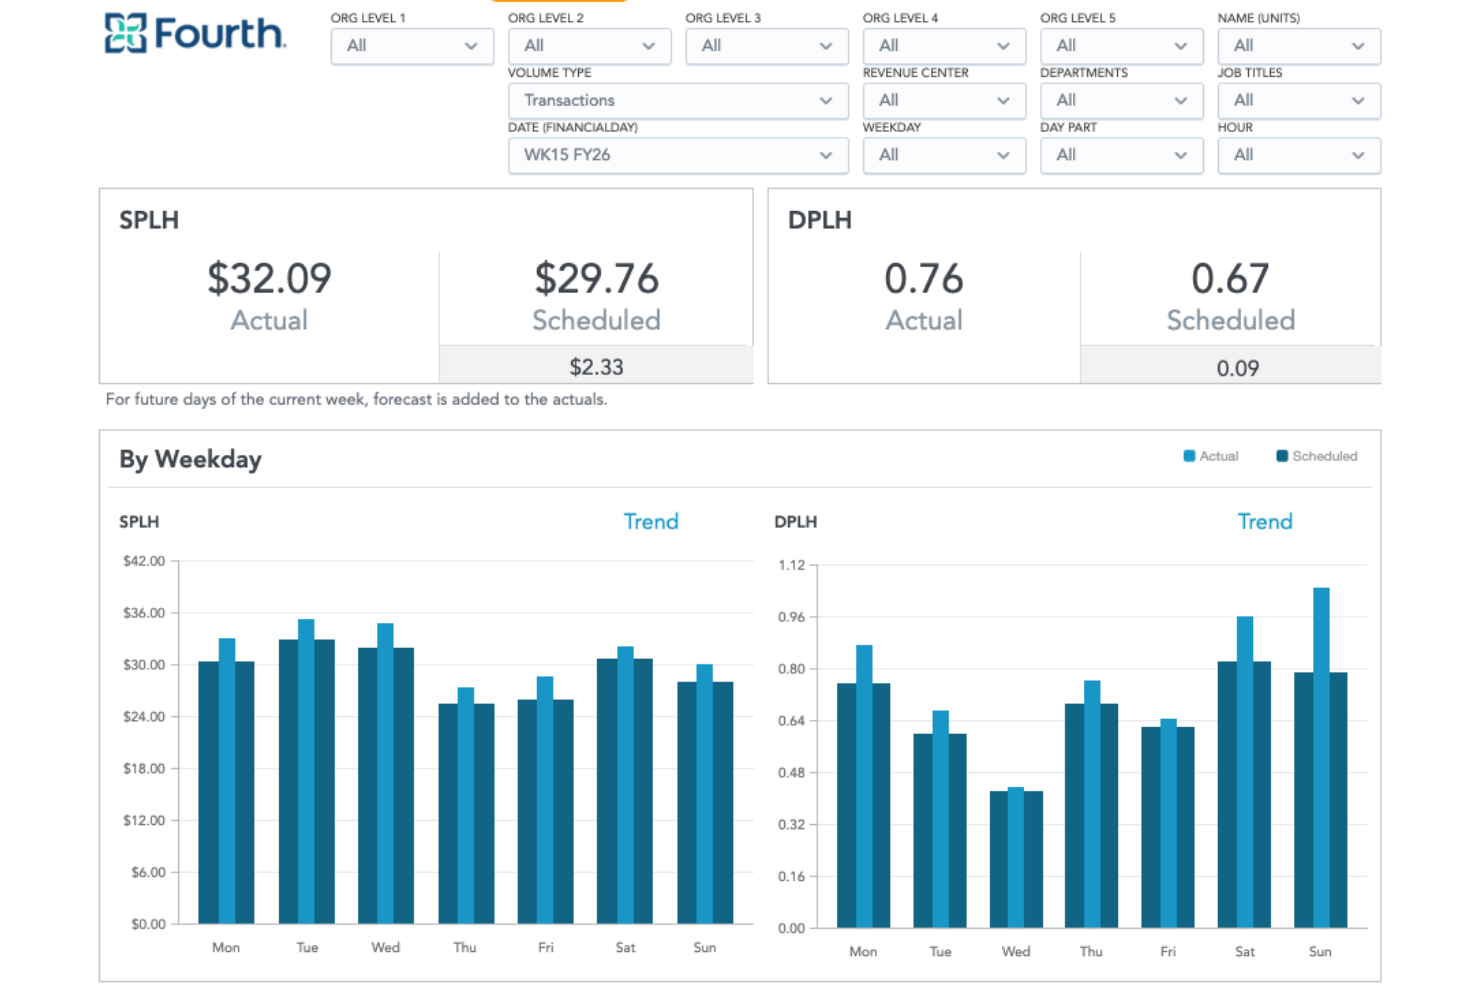Open the WEEKDAY dropdown
Viewport: 1480px width, 987px height.
pyautogui.click(x=944, y=155)
